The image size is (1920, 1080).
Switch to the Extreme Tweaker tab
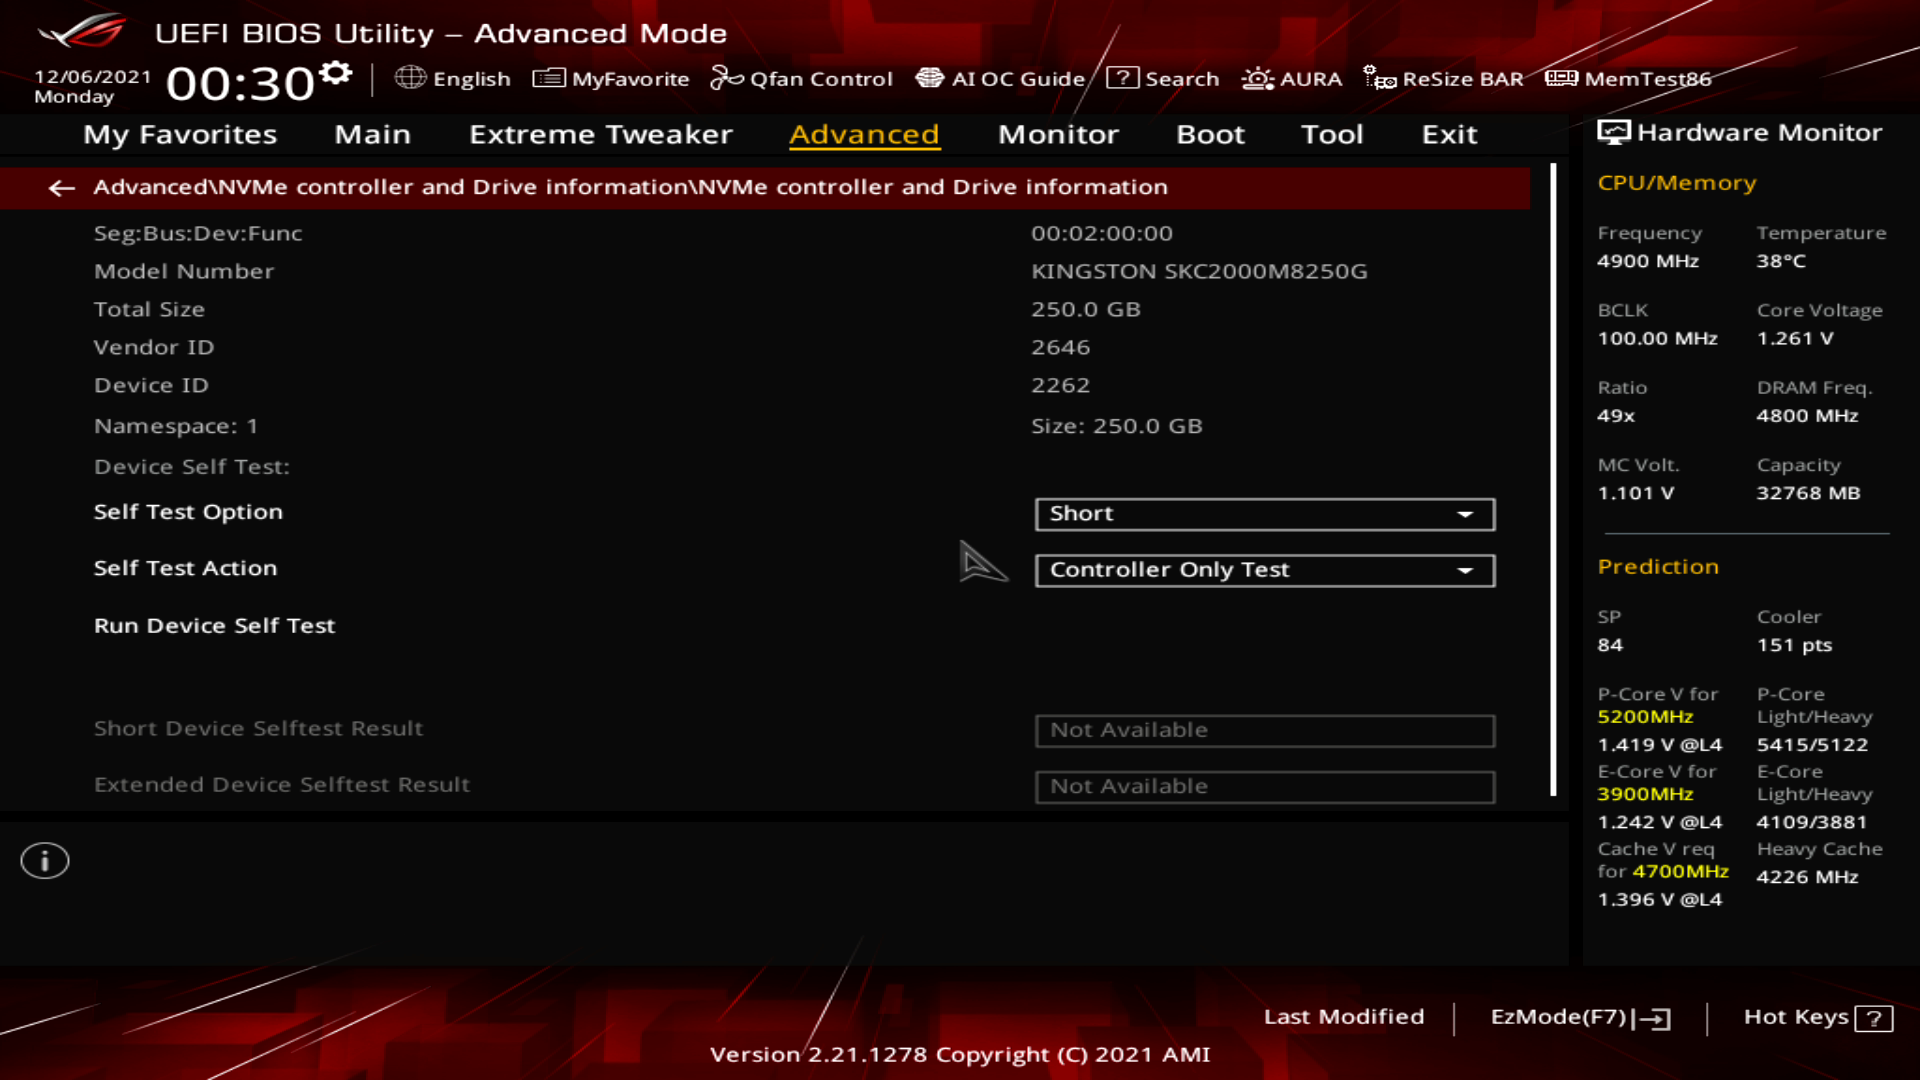pyautogui.click(x=600, y=134)
